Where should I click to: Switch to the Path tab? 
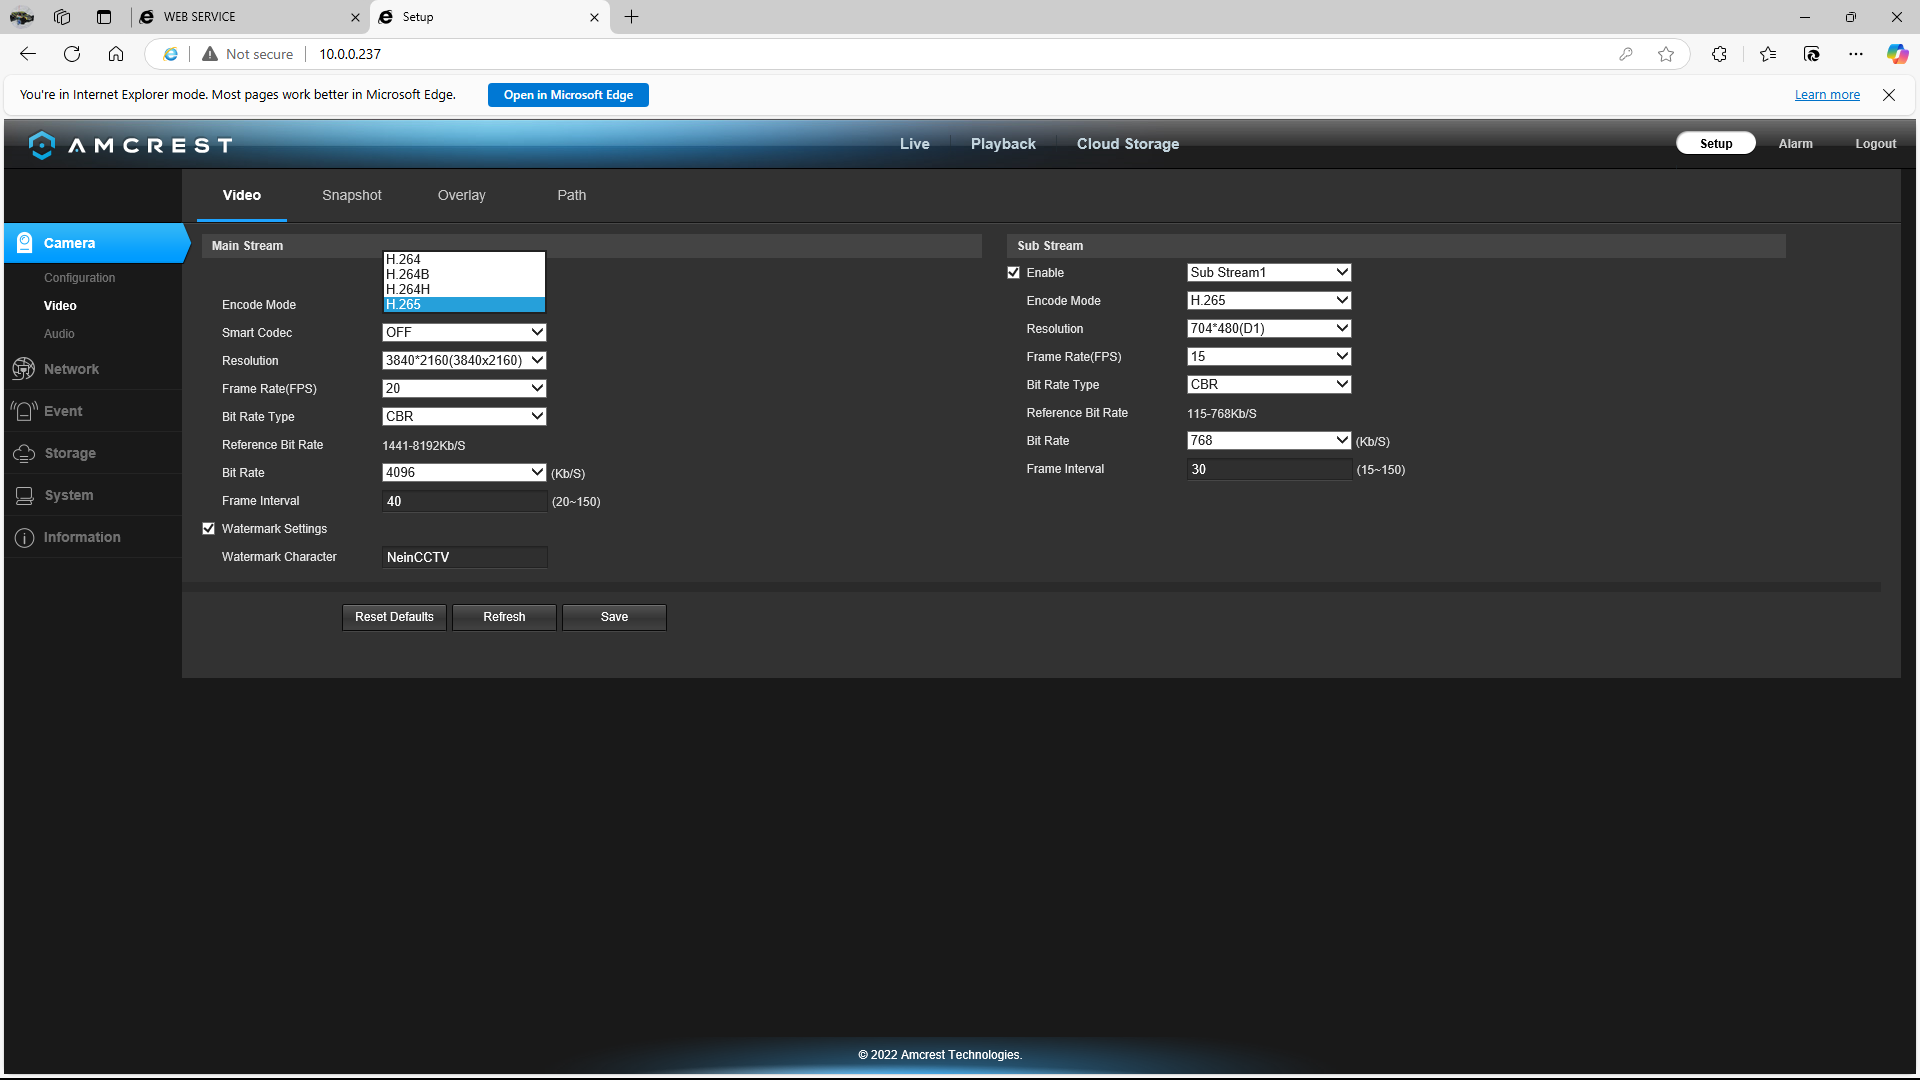click(x=572, y=195)
